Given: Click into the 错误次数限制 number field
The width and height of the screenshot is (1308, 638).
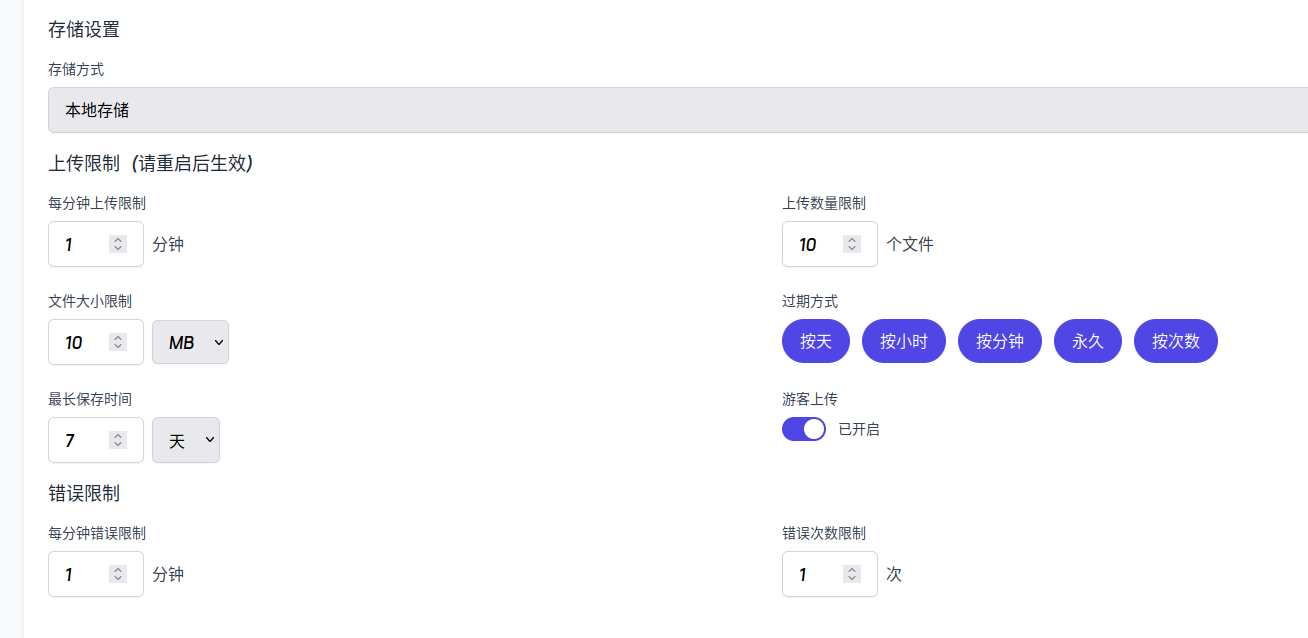Looking at the screenshot, I should (830, 574).
